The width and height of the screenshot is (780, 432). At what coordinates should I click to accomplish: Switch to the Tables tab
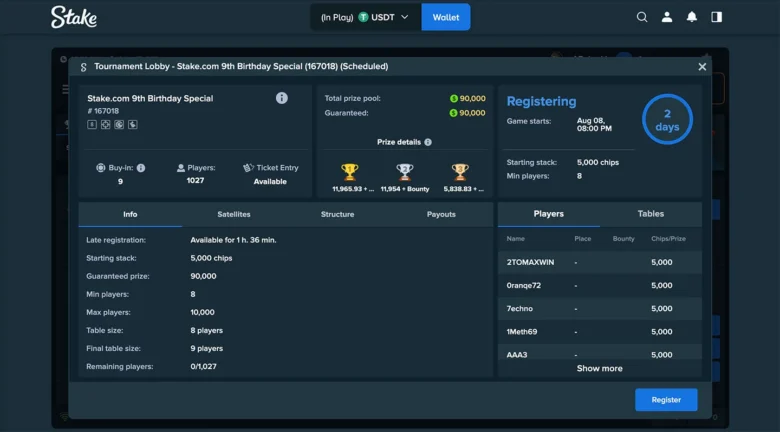coord(651,214)
